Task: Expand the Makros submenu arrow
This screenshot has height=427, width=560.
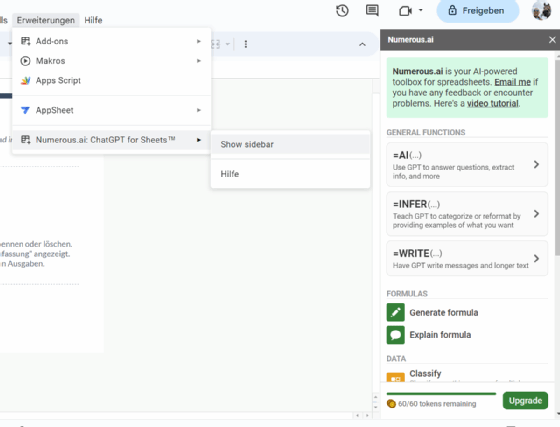Action: point(199,61)
